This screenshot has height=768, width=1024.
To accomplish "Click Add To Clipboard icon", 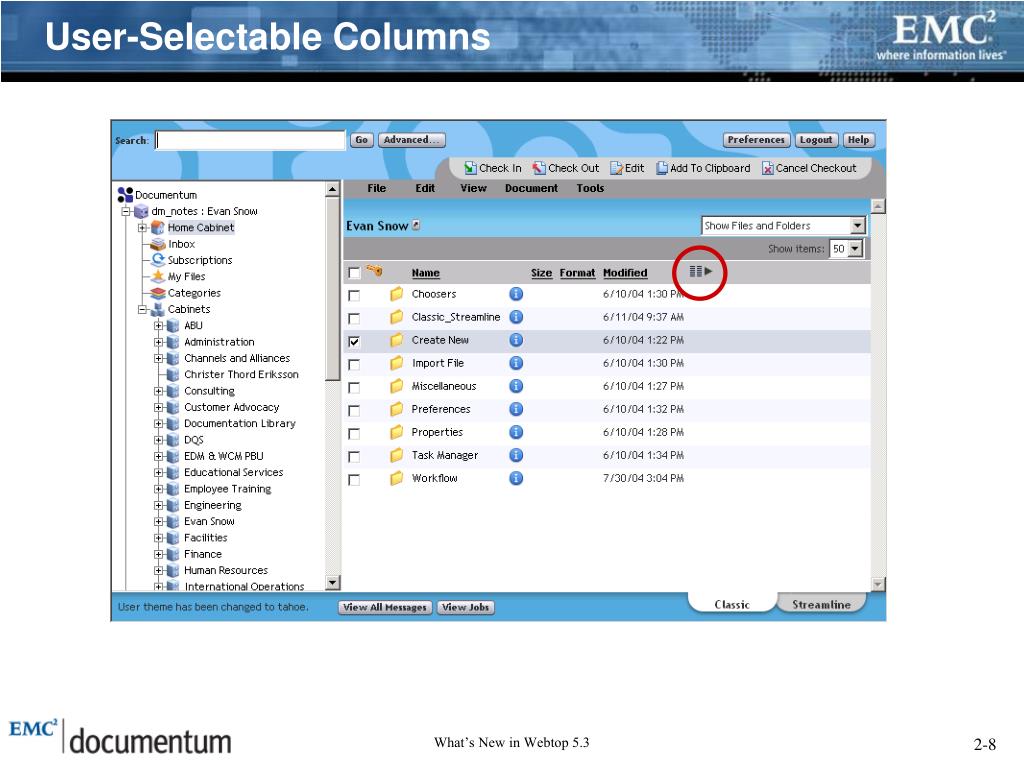I will (x=662, y=168).
